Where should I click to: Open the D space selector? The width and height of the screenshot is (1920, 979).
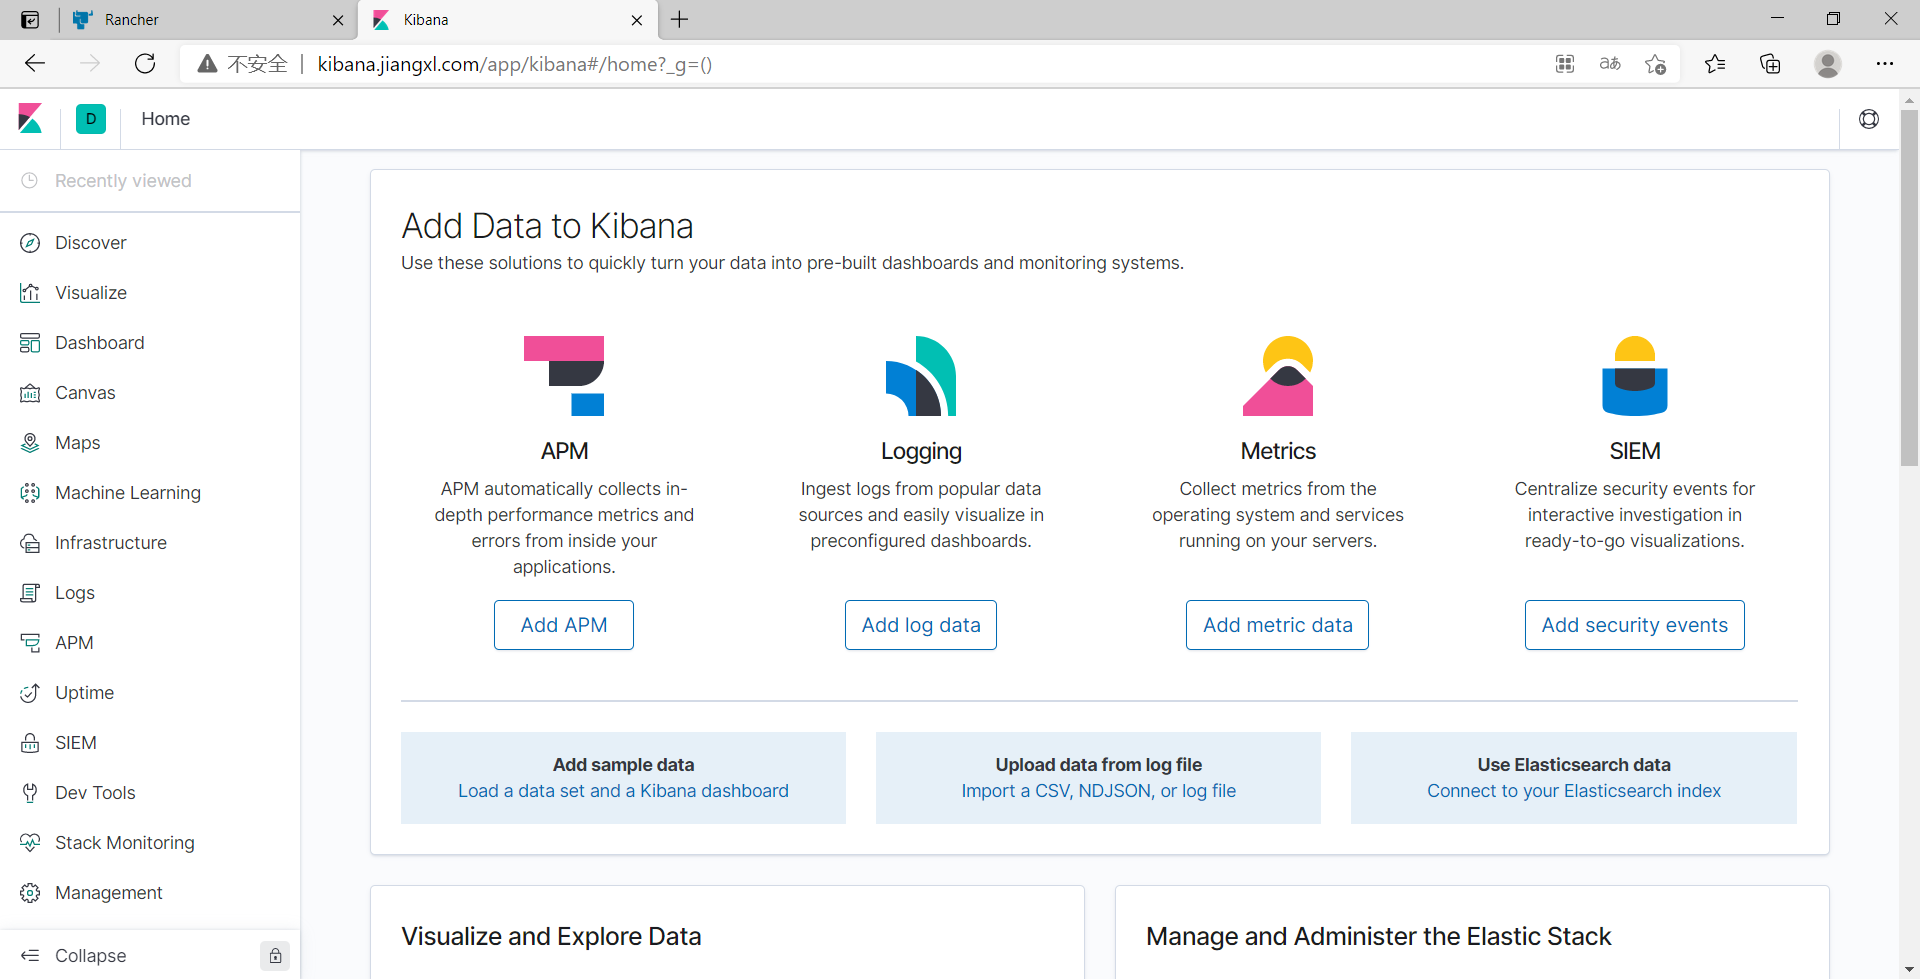click(x=91, y=119)
